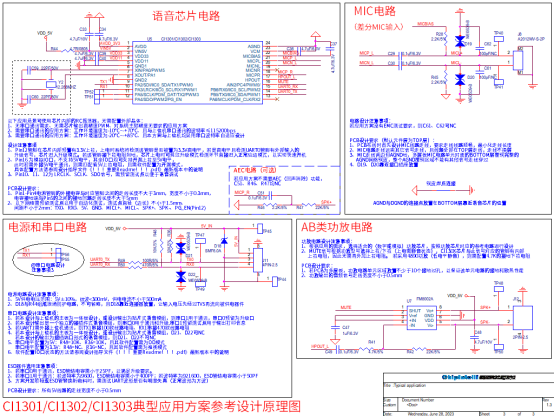This screenshot has height=417, width=554.
Task: Select the TP41 test point symbol
Action: click(x=499, y=82)
